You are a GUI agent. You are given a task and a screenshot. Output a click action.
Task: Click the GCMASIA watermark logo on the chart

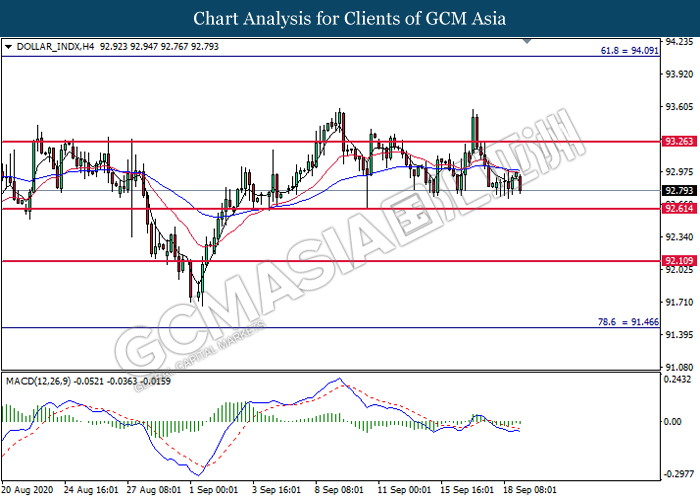click(x=350, y=245)
